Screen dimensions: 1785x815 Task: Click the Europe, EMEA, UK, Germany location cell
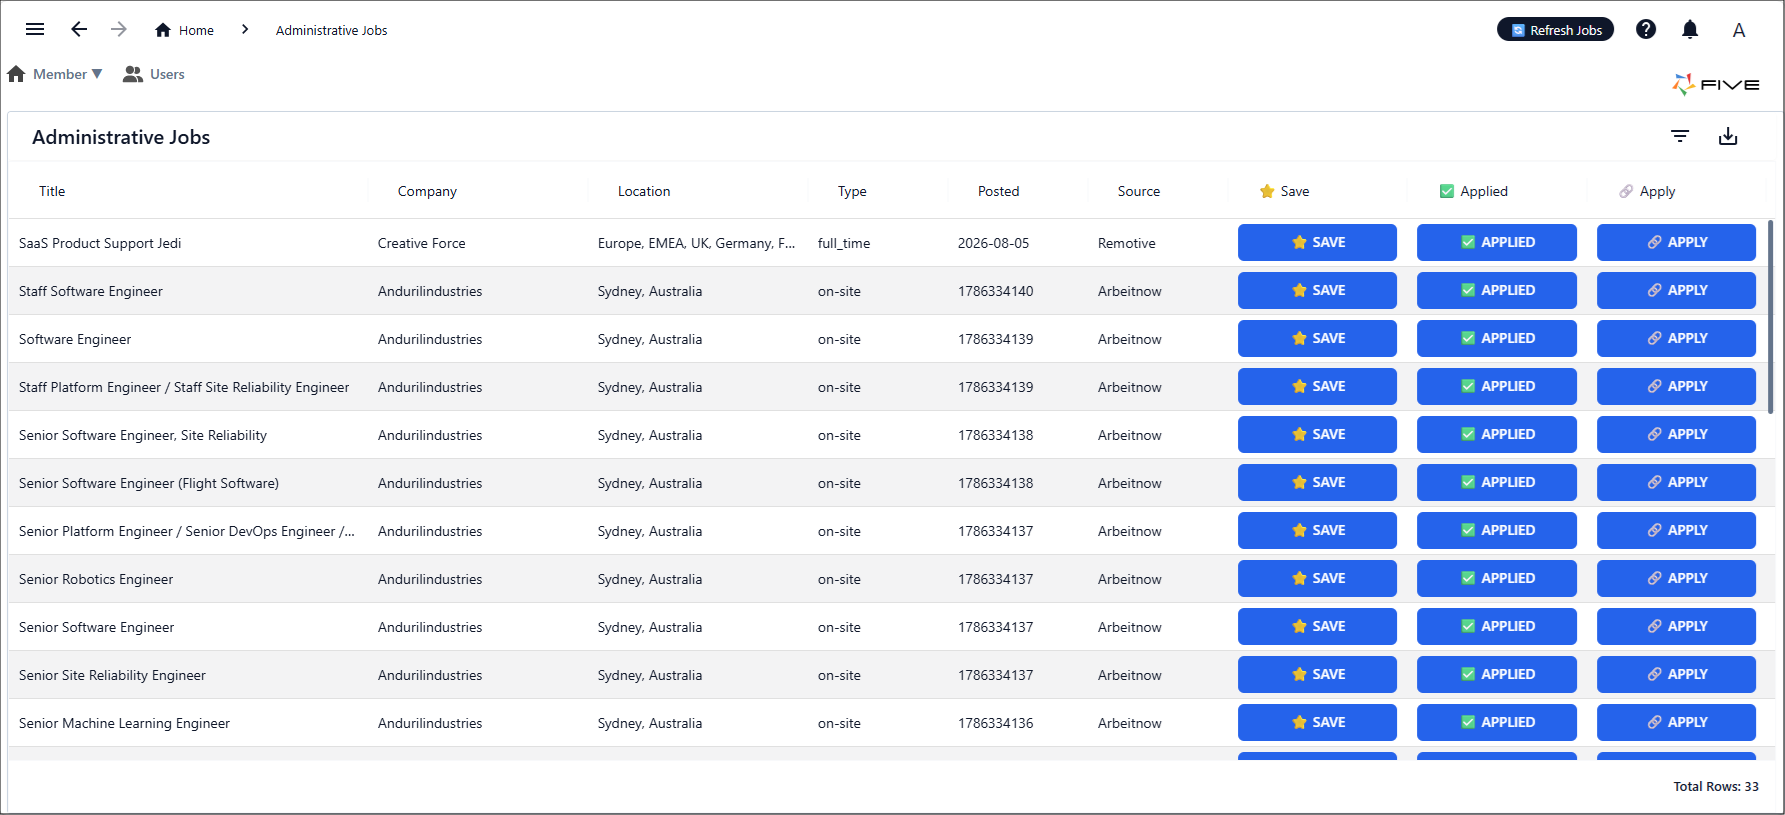point(696,243)
